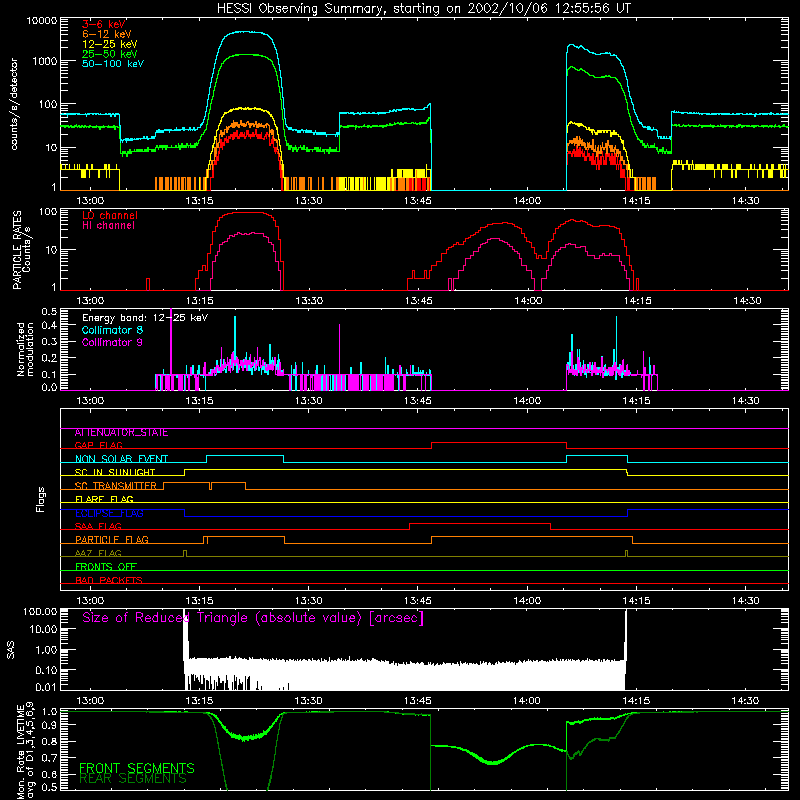Click the counts/s/detector axis label
The image size is (800, 800).
[x=14, y=104]
